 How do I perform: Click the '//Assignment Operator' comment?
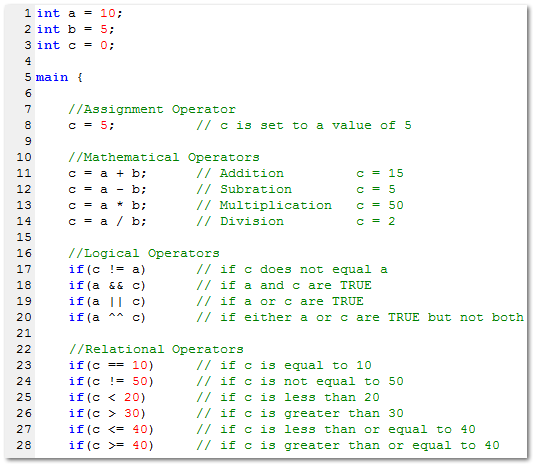[152, 109]
